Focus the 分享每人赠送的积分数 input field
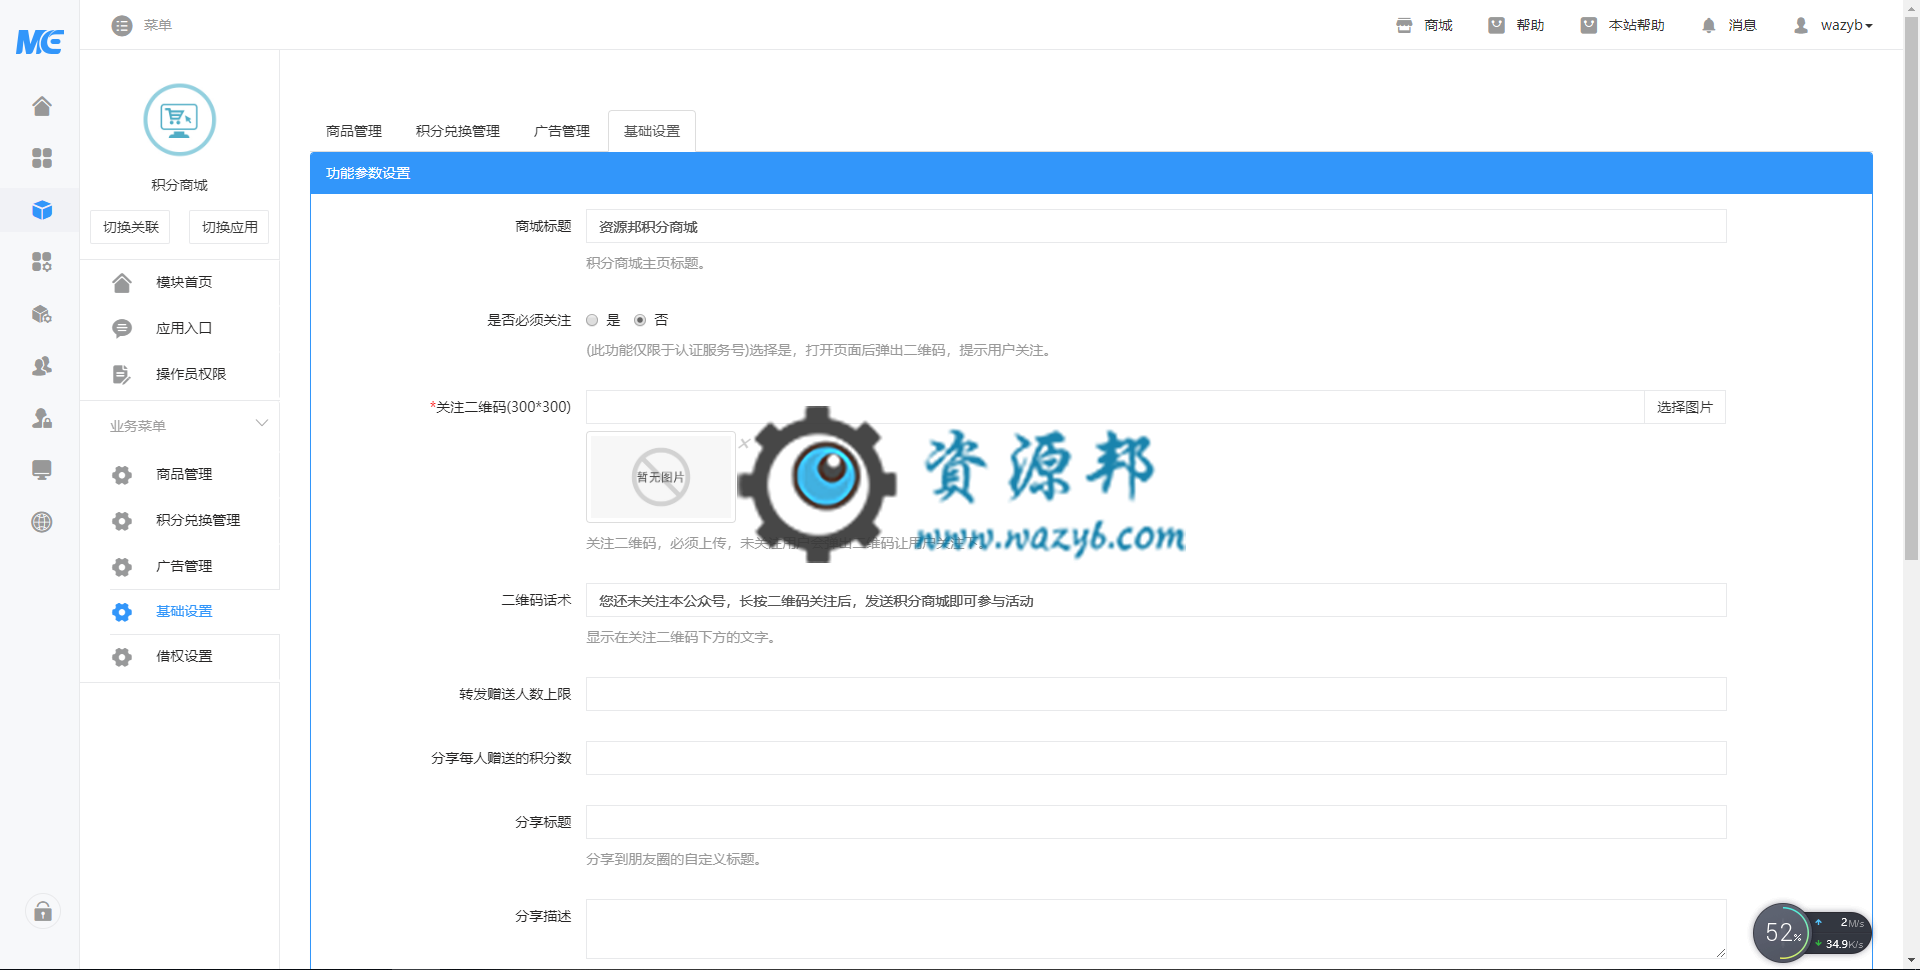The image size is (1920, 970). point(1156,758)
